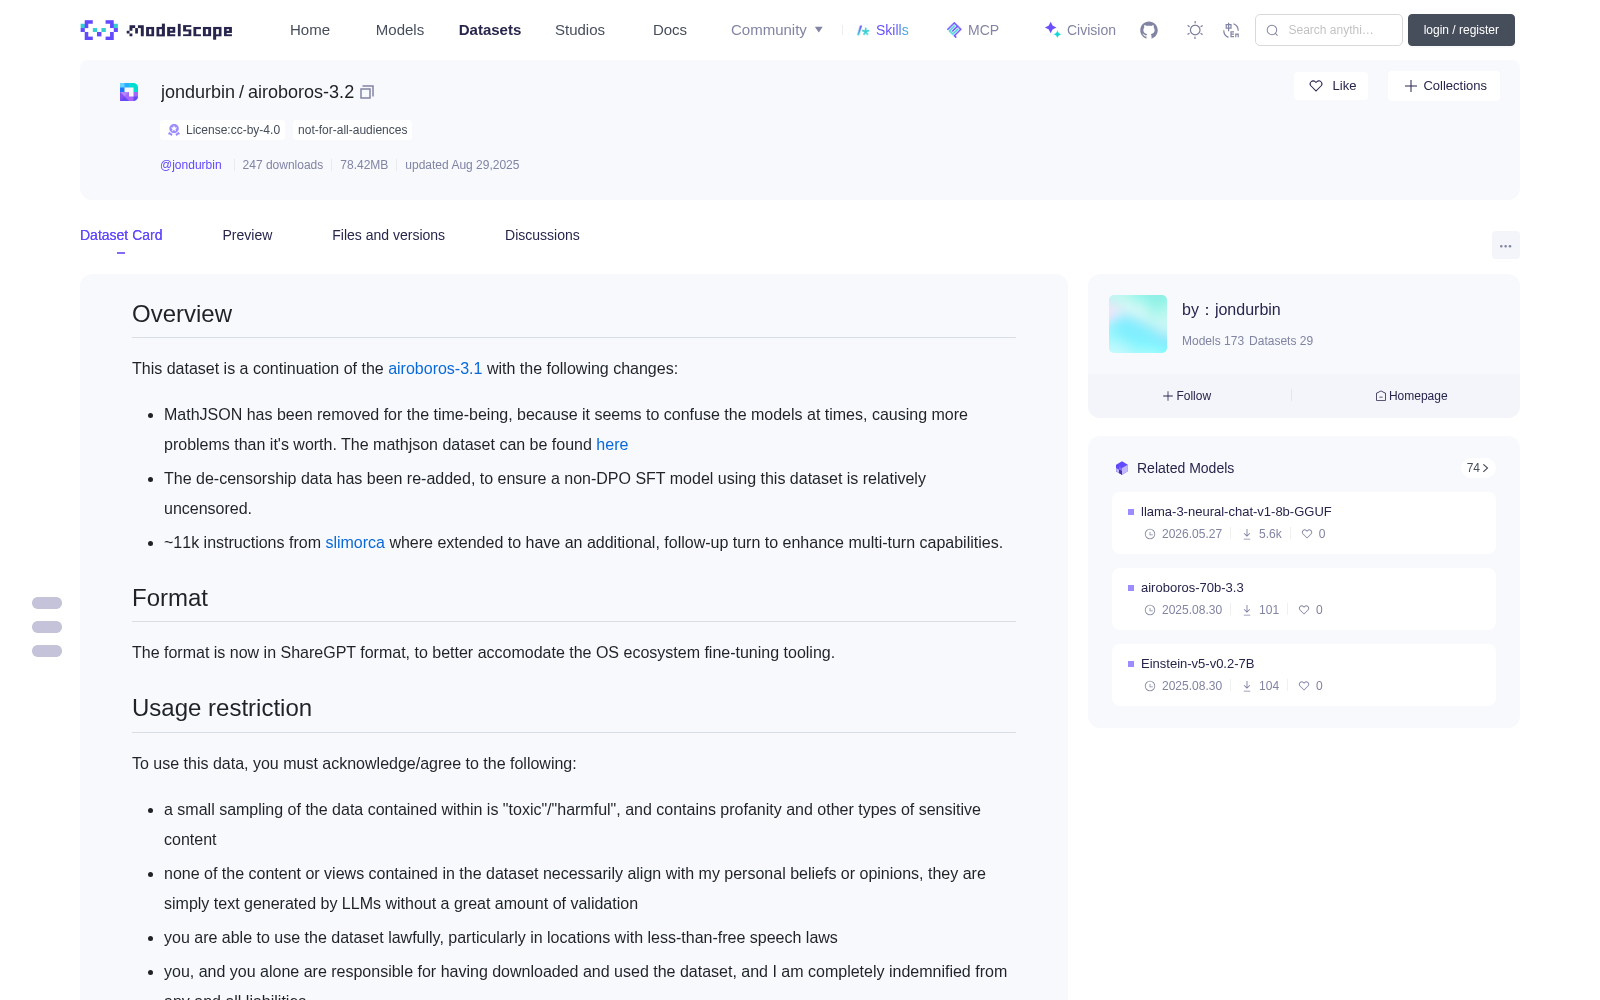Viewport: 1600px width, 1000px height.
Task: Click in the Search anything input field
Action: [x=1329, y=30]
